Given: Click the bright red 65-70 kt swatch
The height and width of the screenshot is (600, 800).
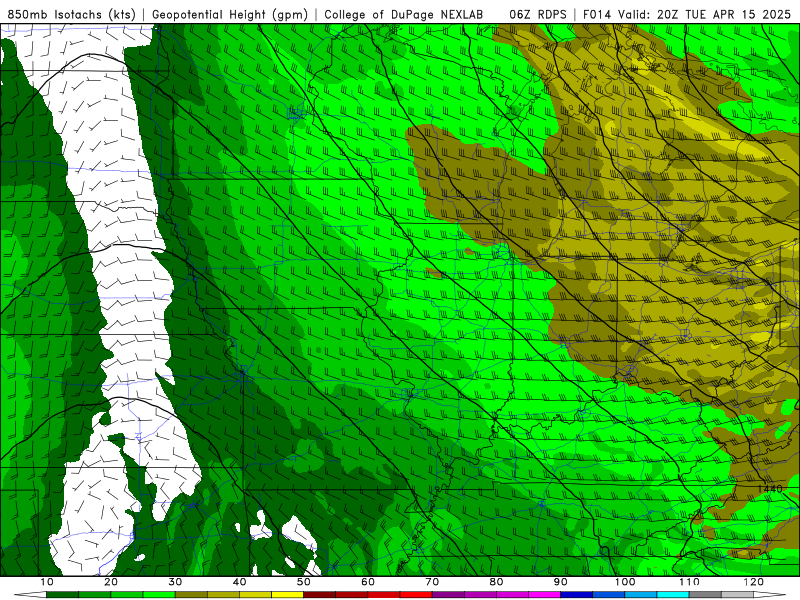Looking at the screenshot, I should point(416,595).
